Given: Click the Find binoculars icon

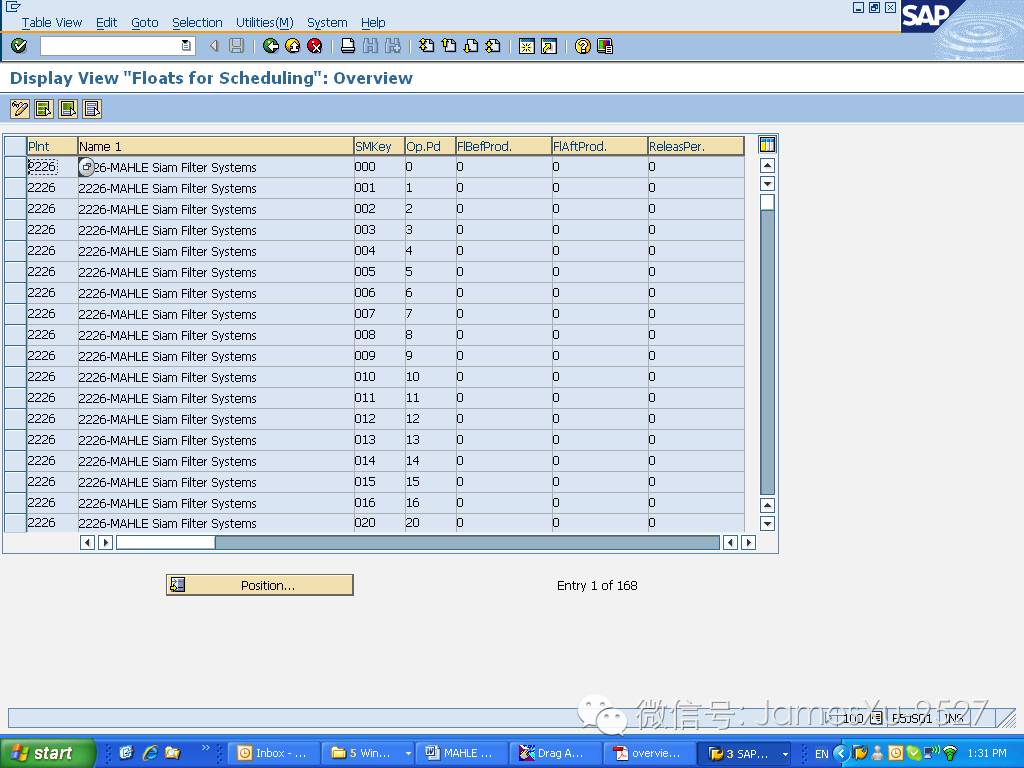Looking at the screenshot, I should 370,46.
